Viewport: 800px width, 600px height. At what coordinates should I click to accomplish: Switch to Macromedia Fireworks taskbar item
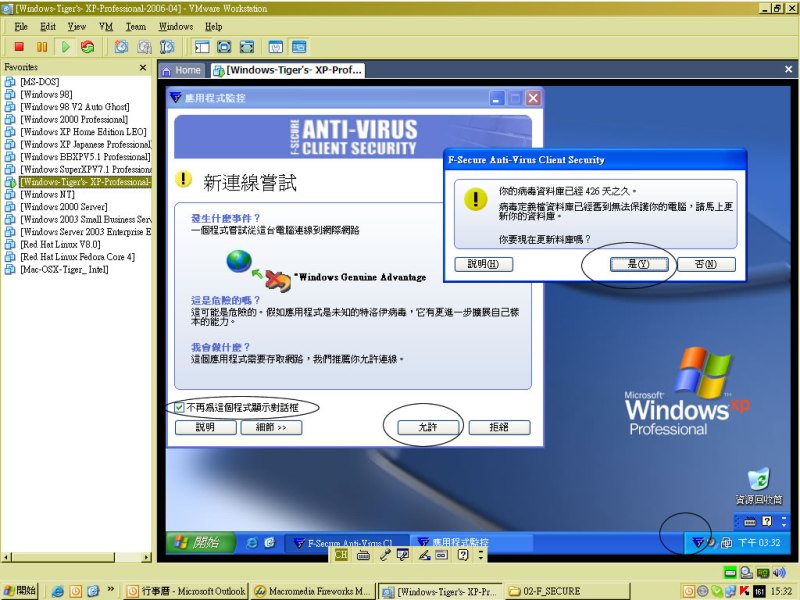(313, 591)
